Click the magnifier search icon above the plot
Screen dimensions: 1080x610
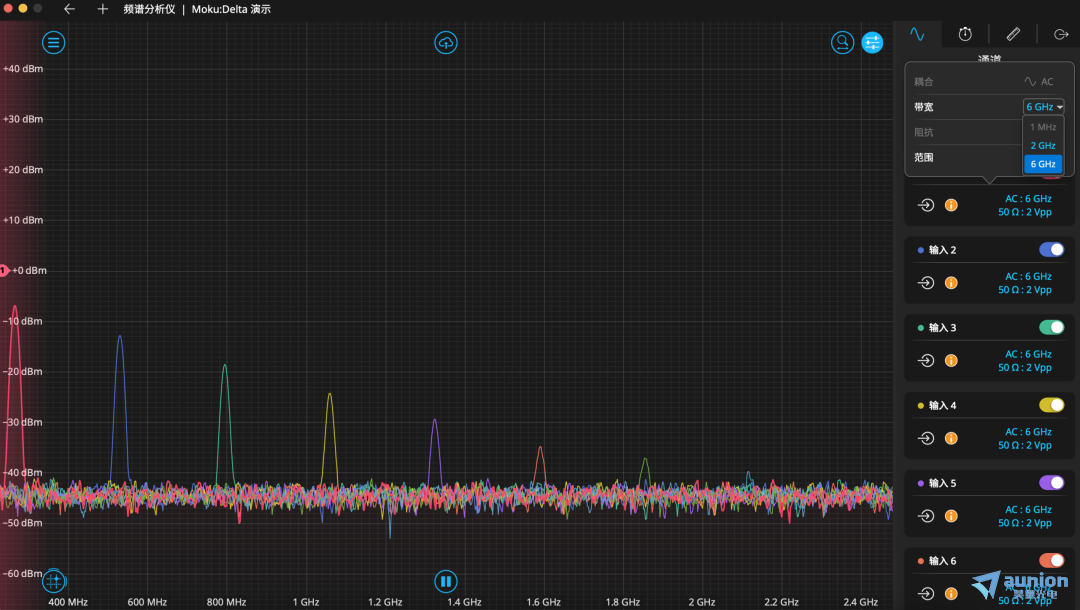(842, 42)
